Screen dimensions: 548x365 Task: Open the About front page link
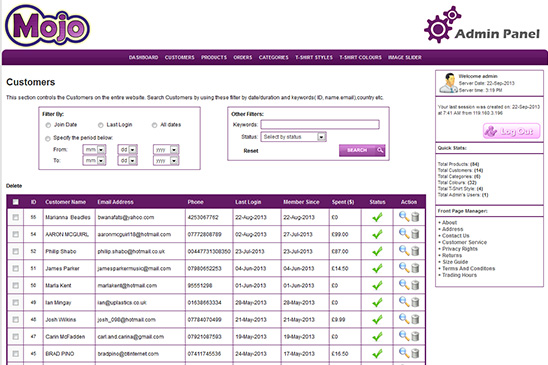449,222
